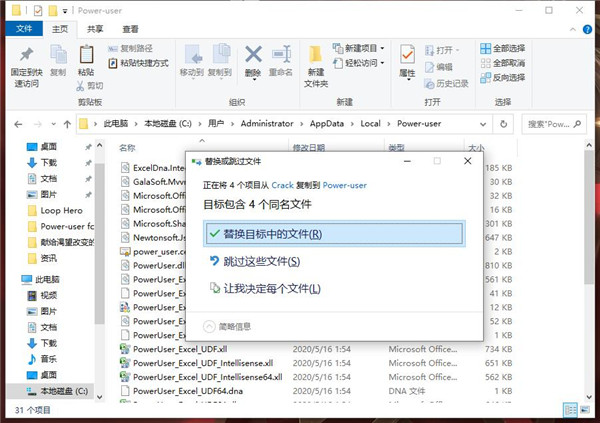
Task: Create a New folder from ribbon
Action: pos(316,67)
